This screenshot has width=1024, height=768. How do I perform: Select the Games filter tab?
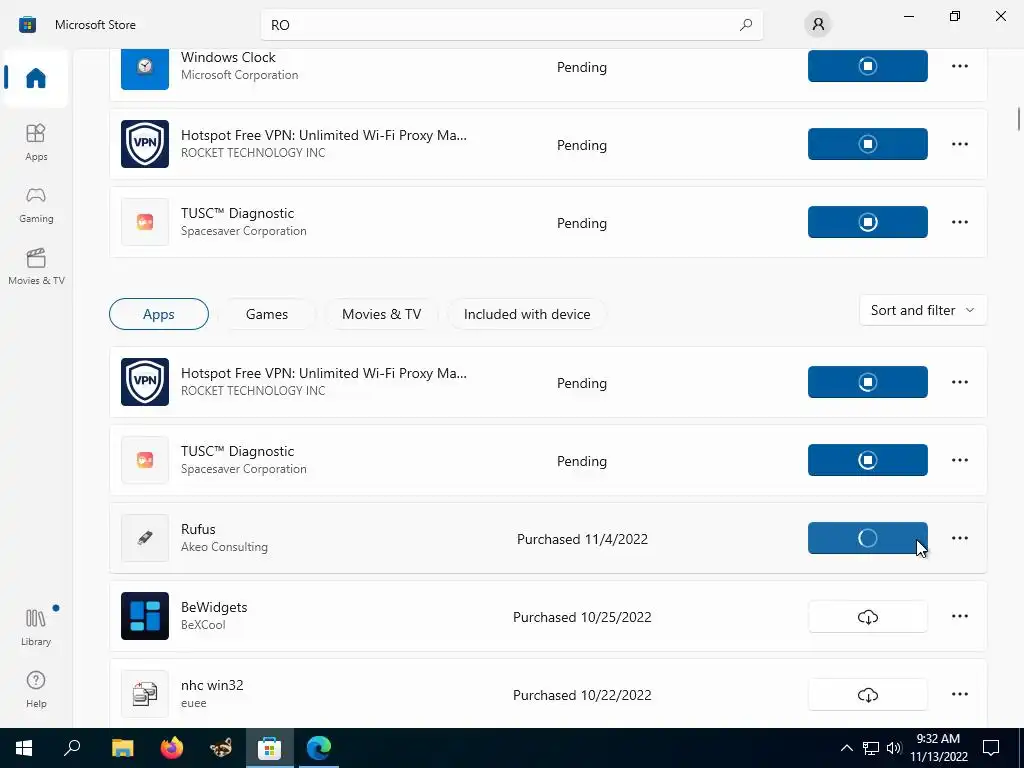[266, 314]
